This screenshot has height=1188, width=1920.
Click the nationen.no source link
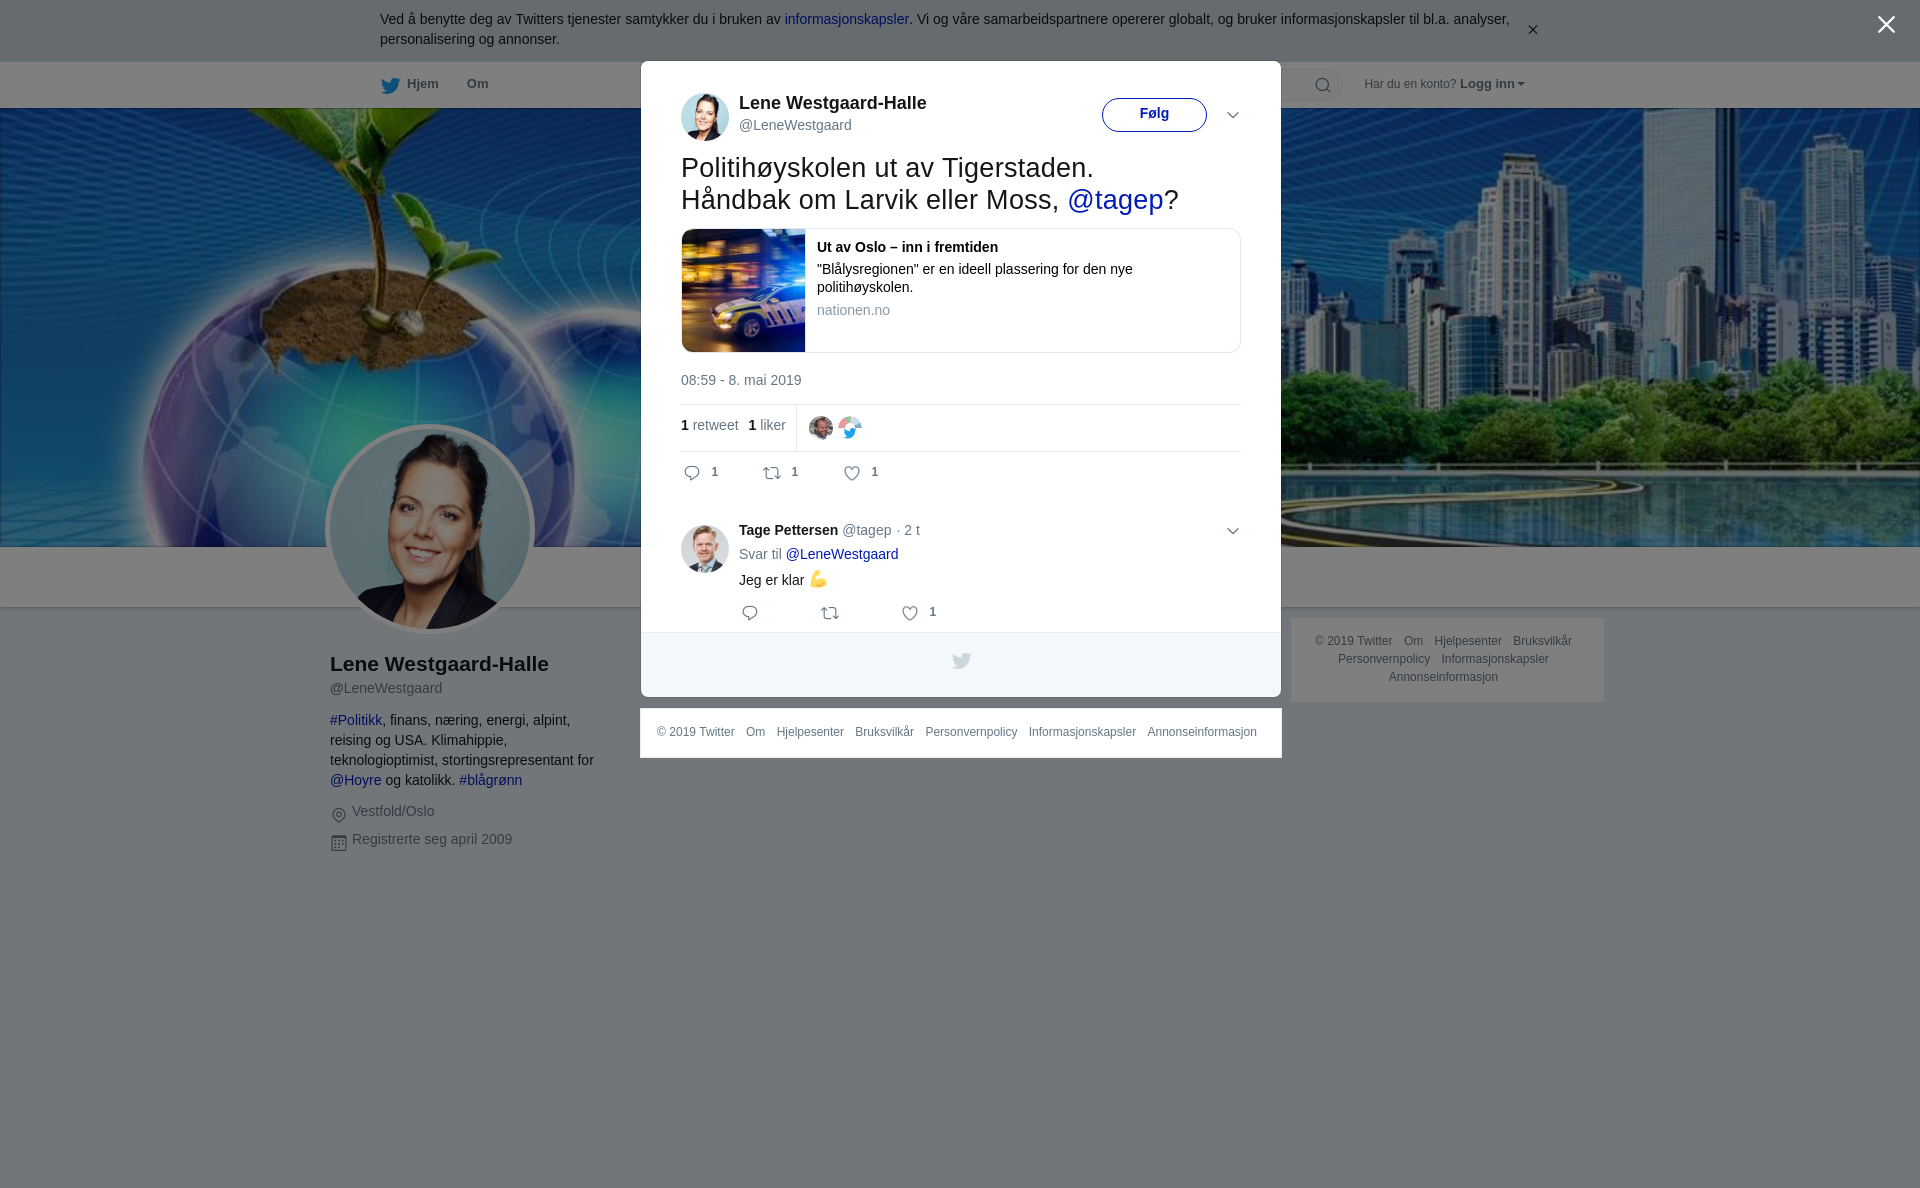point(853,310)
